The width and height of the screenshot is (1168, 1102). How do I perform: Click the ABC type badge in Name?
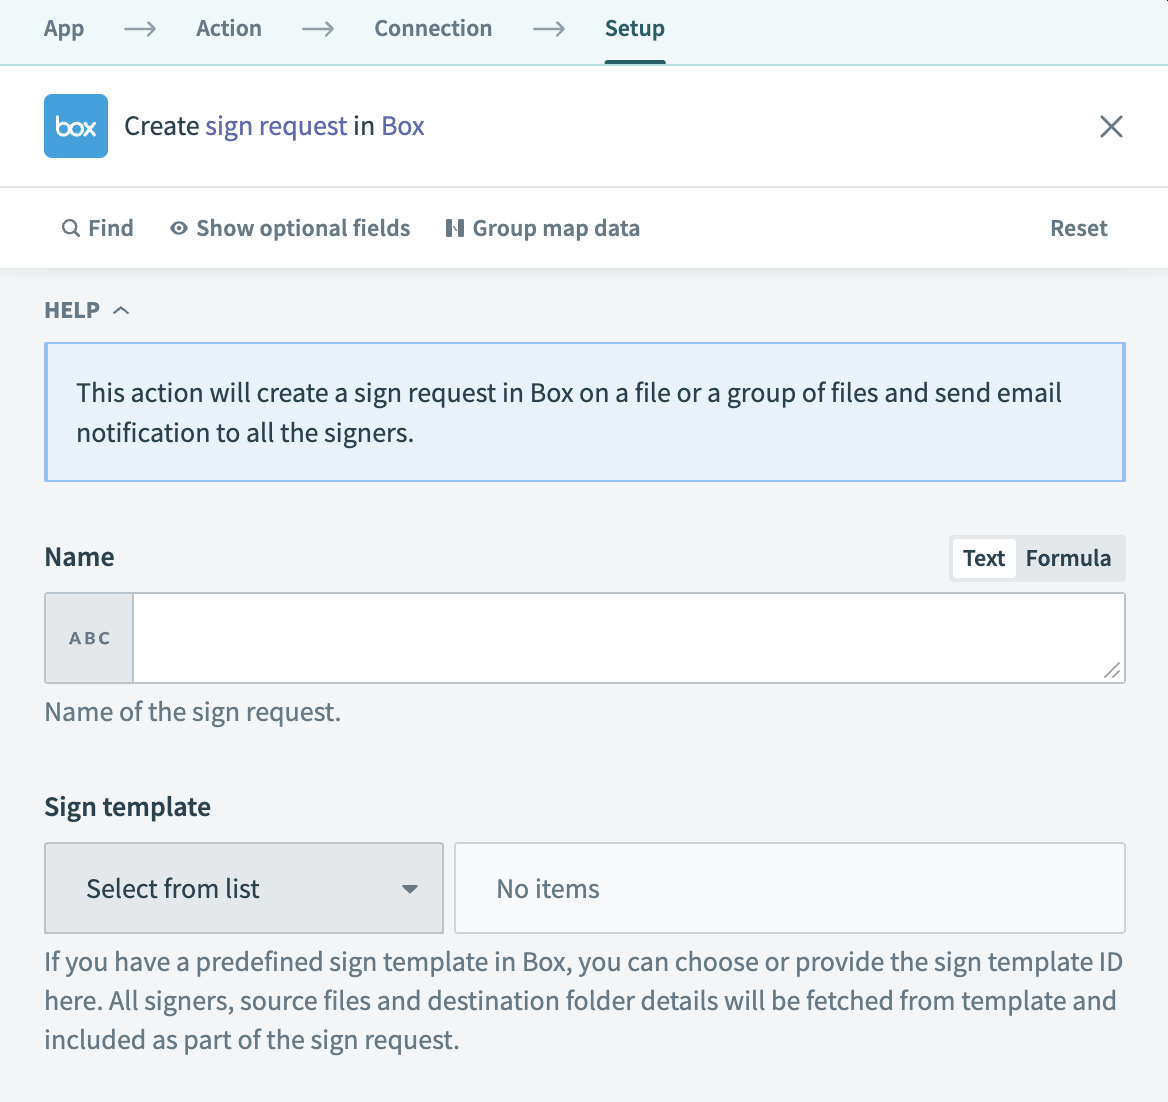(x=90, y=638)
